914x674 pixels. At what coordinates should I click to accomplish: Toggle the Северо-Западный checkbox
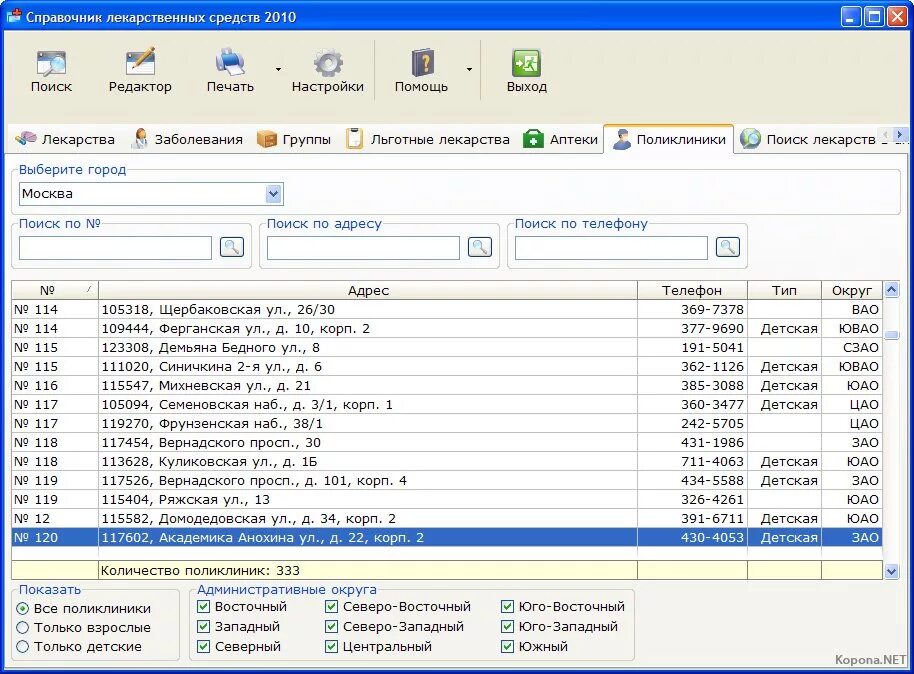coord(332,627)
